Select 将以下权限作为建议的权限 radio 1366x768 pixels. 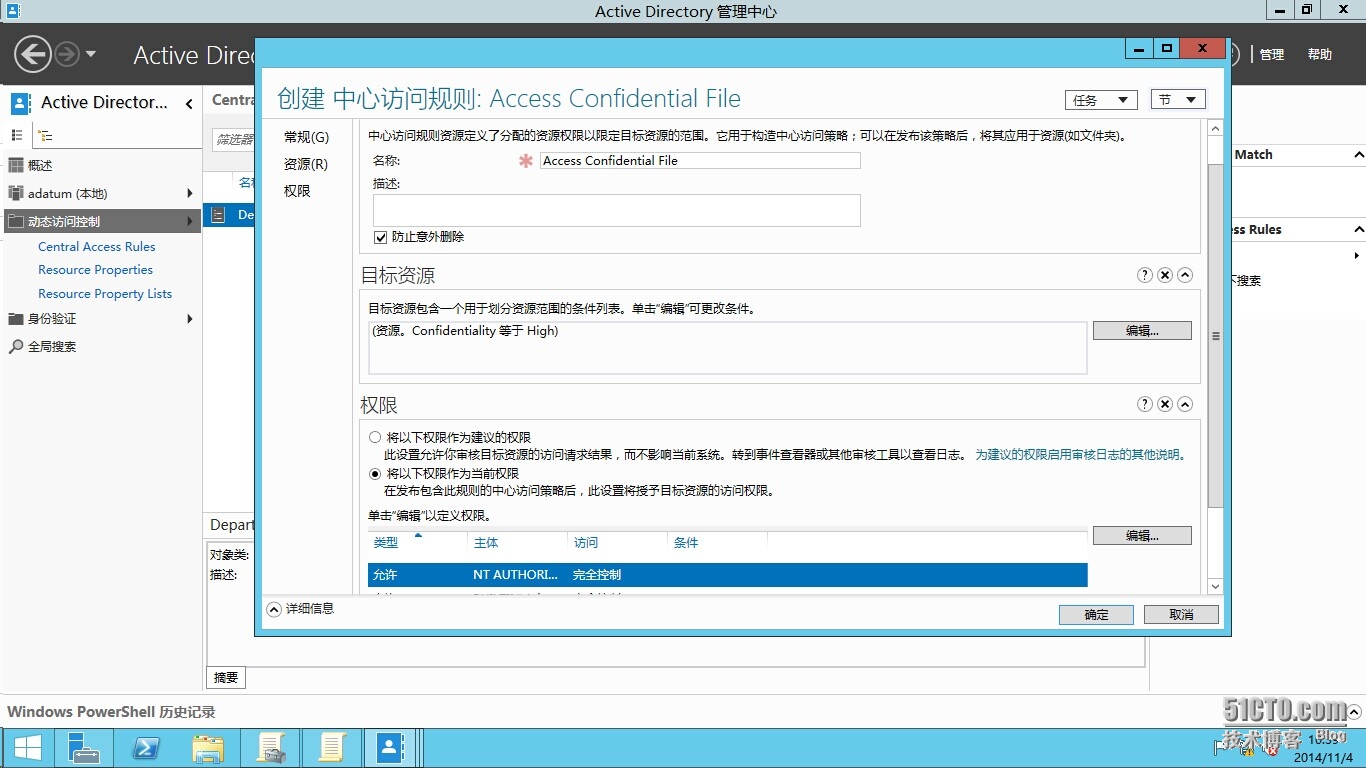point(375,437)
